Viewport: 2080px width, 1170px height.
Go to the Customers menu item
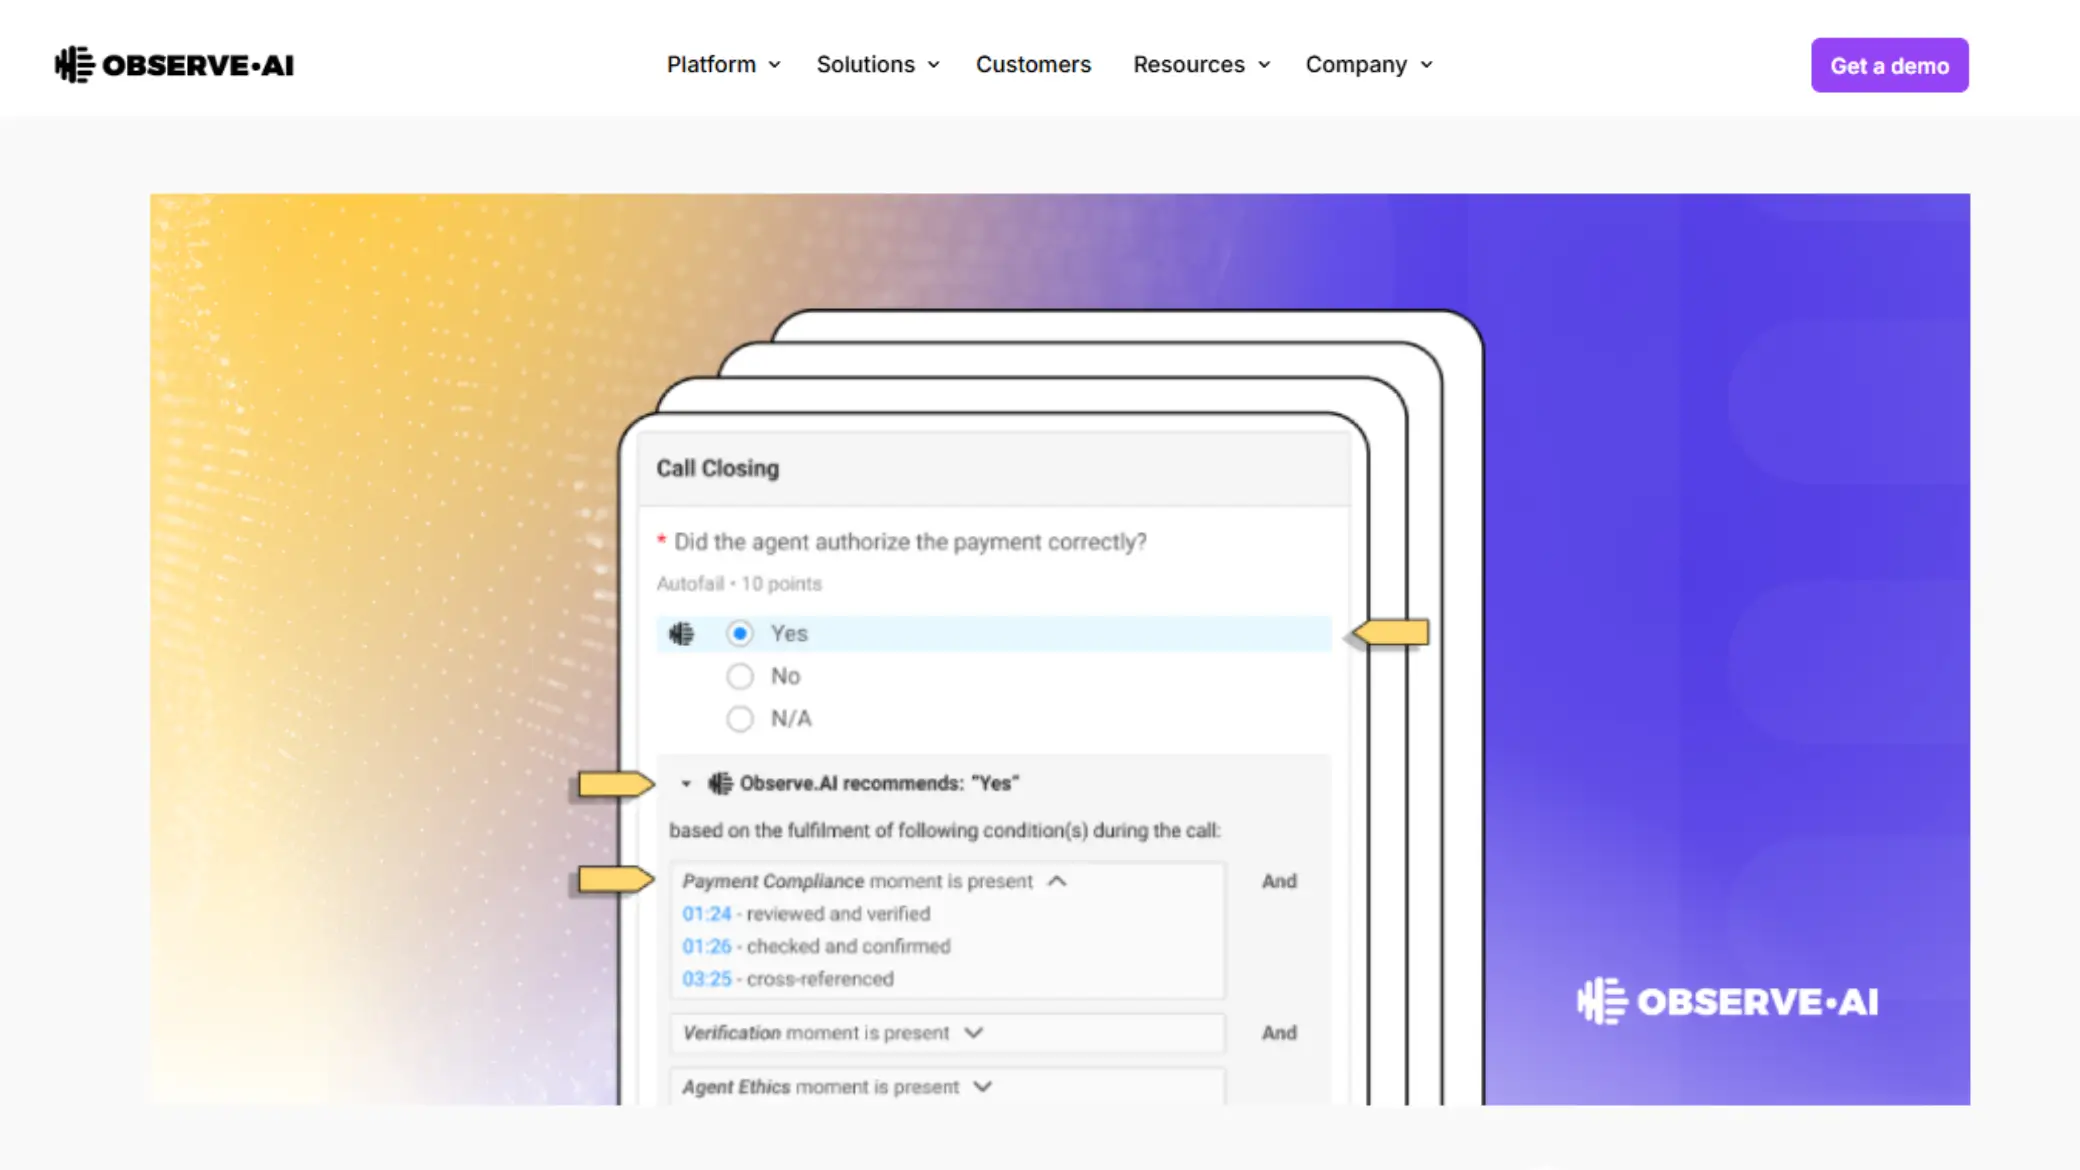1033,64
